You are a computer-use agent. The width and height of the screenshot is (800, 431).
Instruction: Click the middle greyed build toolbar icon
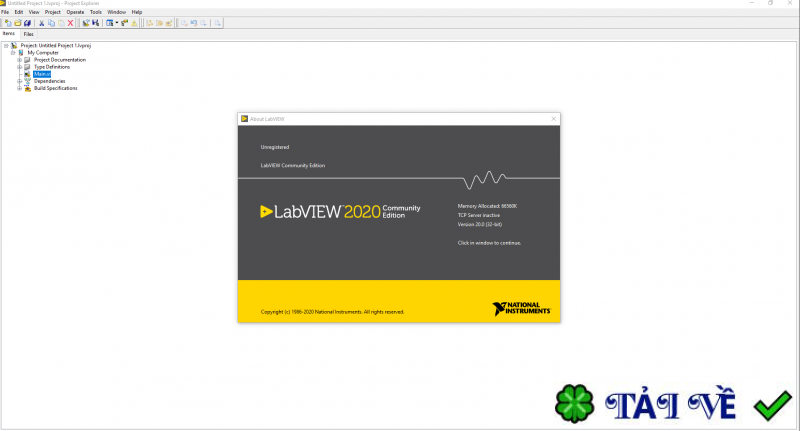159,23
